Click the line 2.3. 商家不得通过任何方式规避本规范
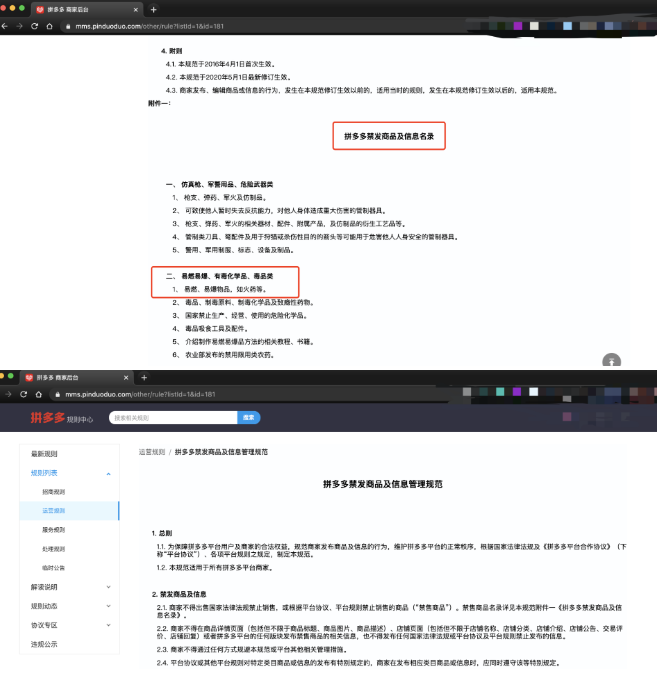 coord(253,649)
